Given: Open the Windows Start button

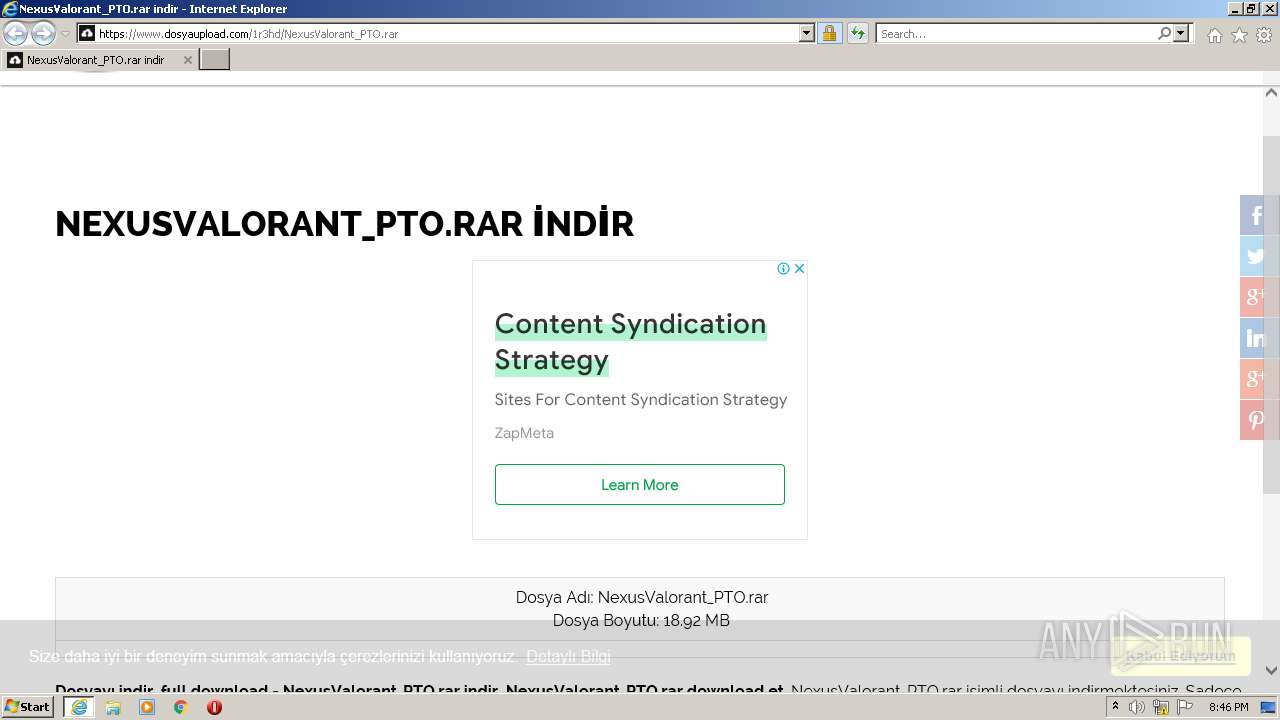Looking at the screenshot, I should click(x=27, y=707).
